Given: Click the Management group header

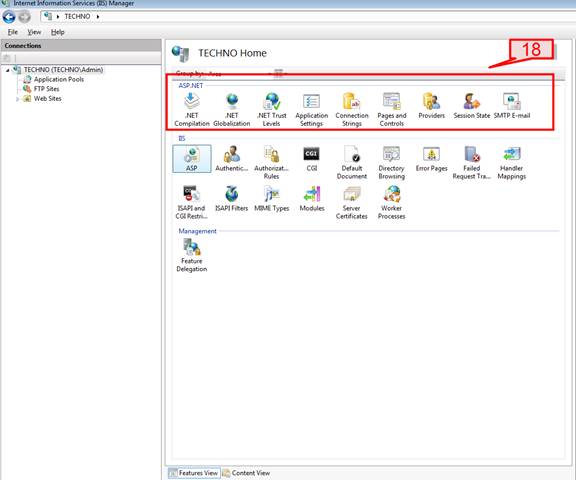Looking at the screenshot, I should 197,231.
